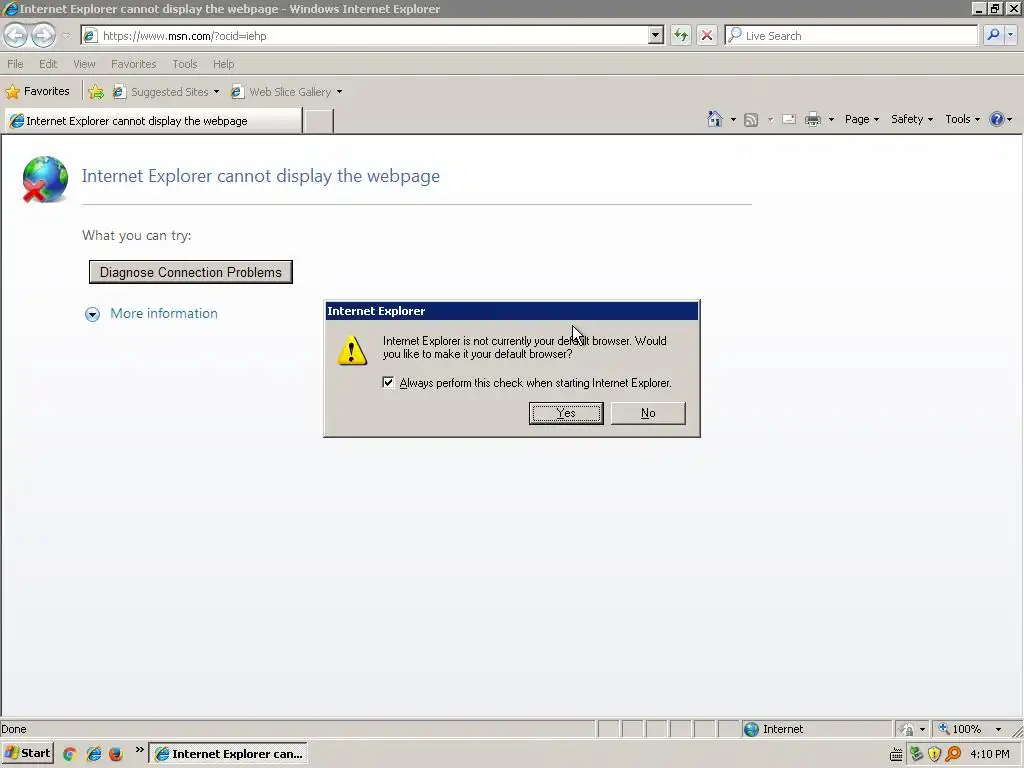This screenshot has width=1024, height=768.
Task: Open the address bar autocomplete dropdown arrow
Action: coord(656,36)
